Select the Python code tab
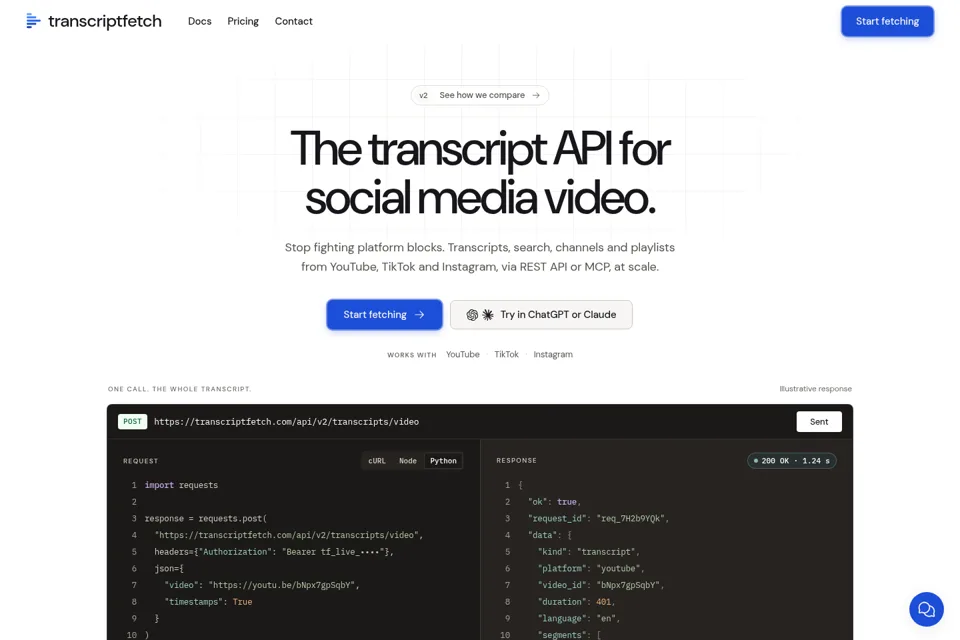 (x=443, y=461)
